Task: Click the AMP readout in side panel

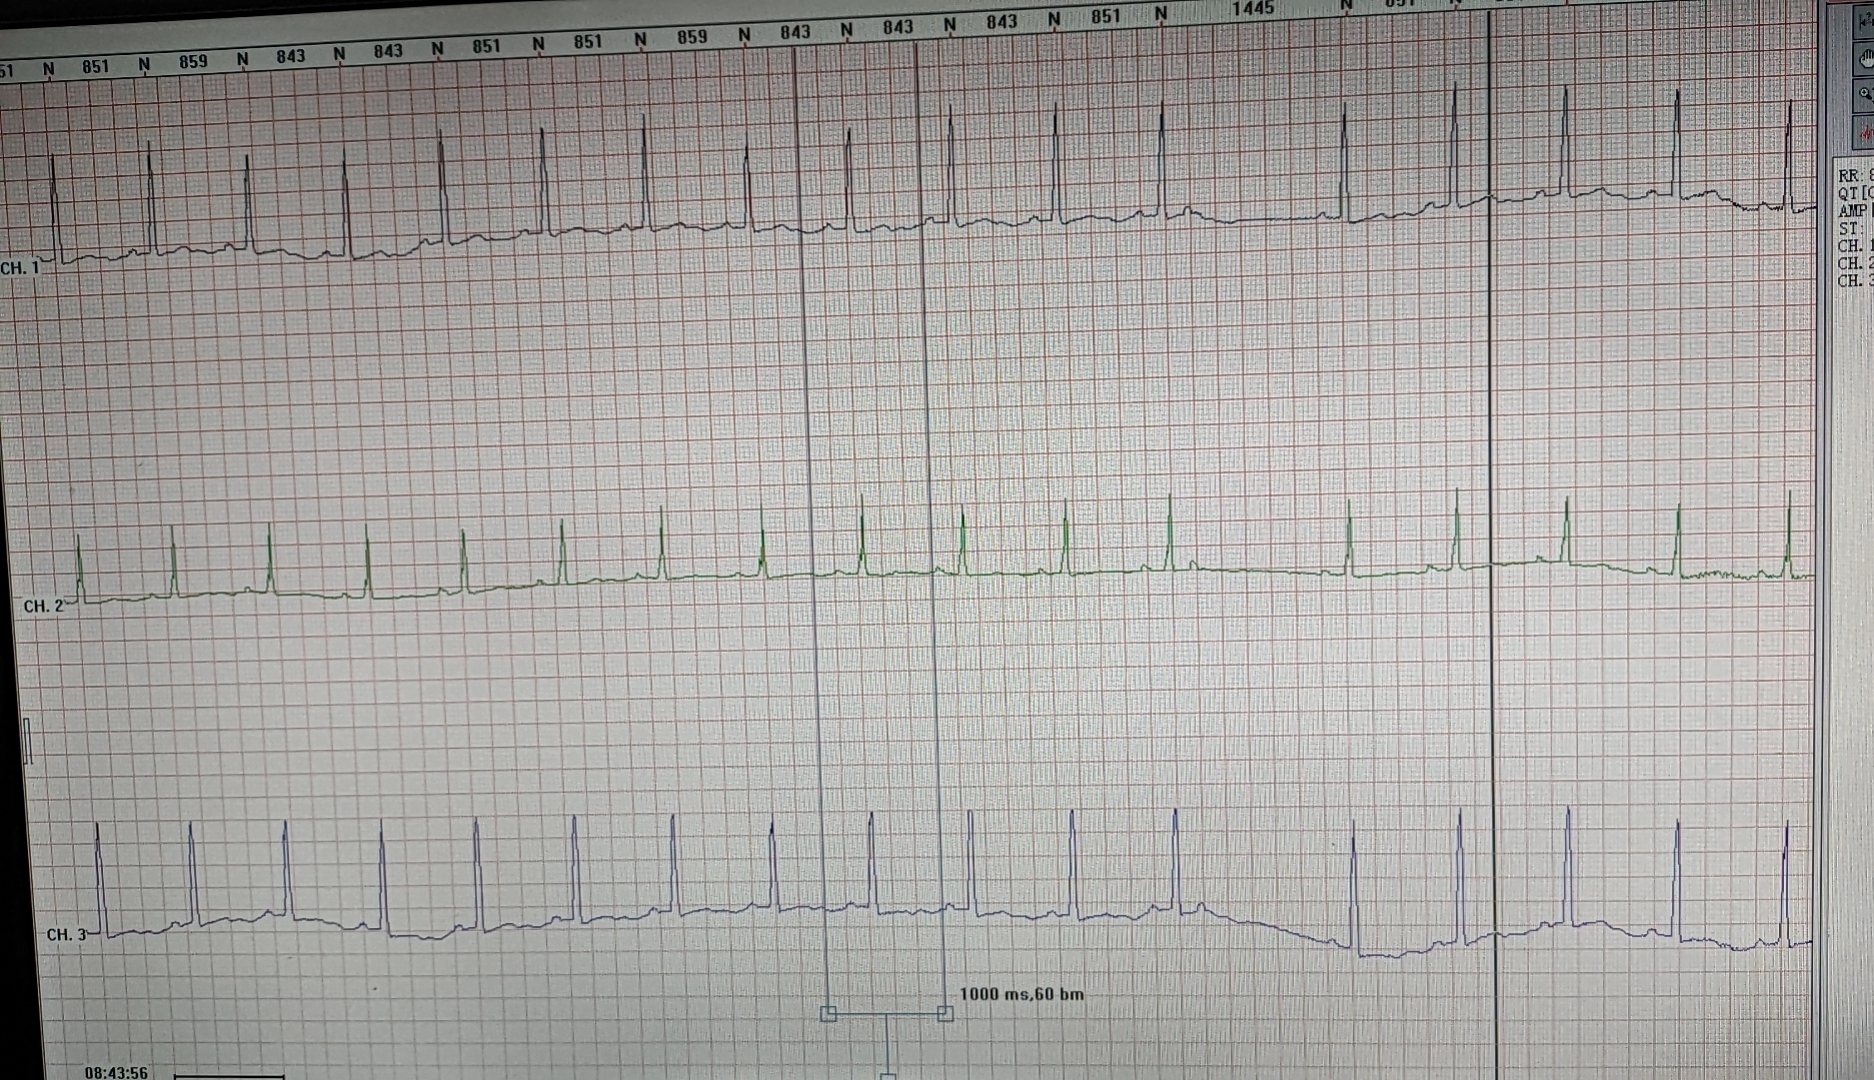Action: [x=1855, y=210]
